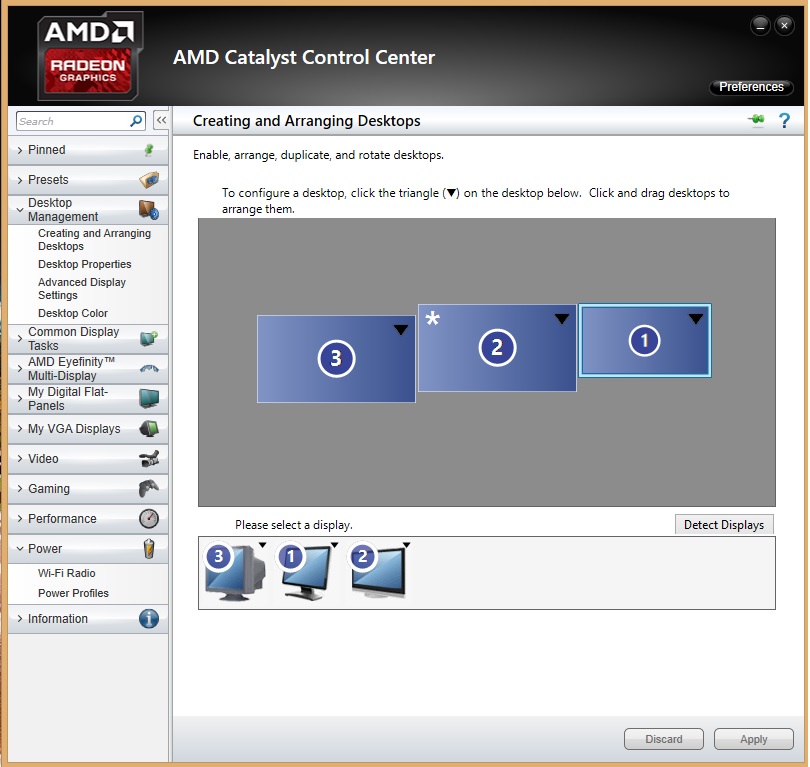Select the highlighted desktop 1 box
The image size is (810, 767).
tap(644, 340)
